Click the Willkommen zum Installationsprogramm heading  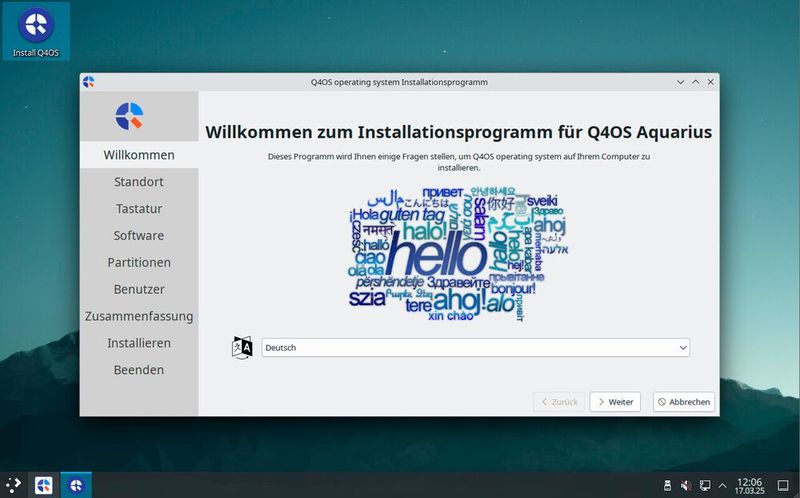(x=458, y=132)
